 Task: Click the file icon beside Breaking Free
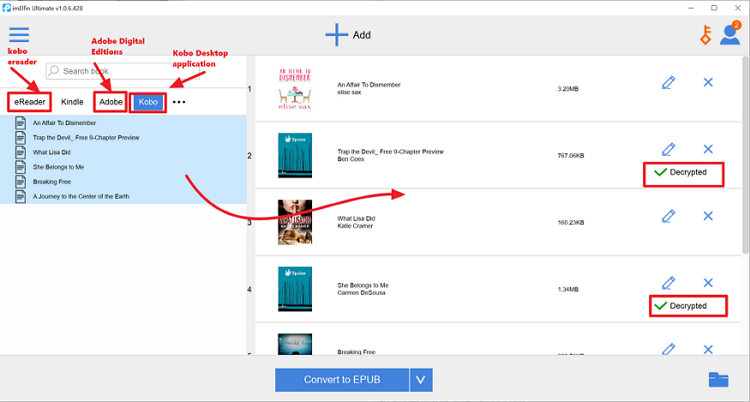point(21,182)
